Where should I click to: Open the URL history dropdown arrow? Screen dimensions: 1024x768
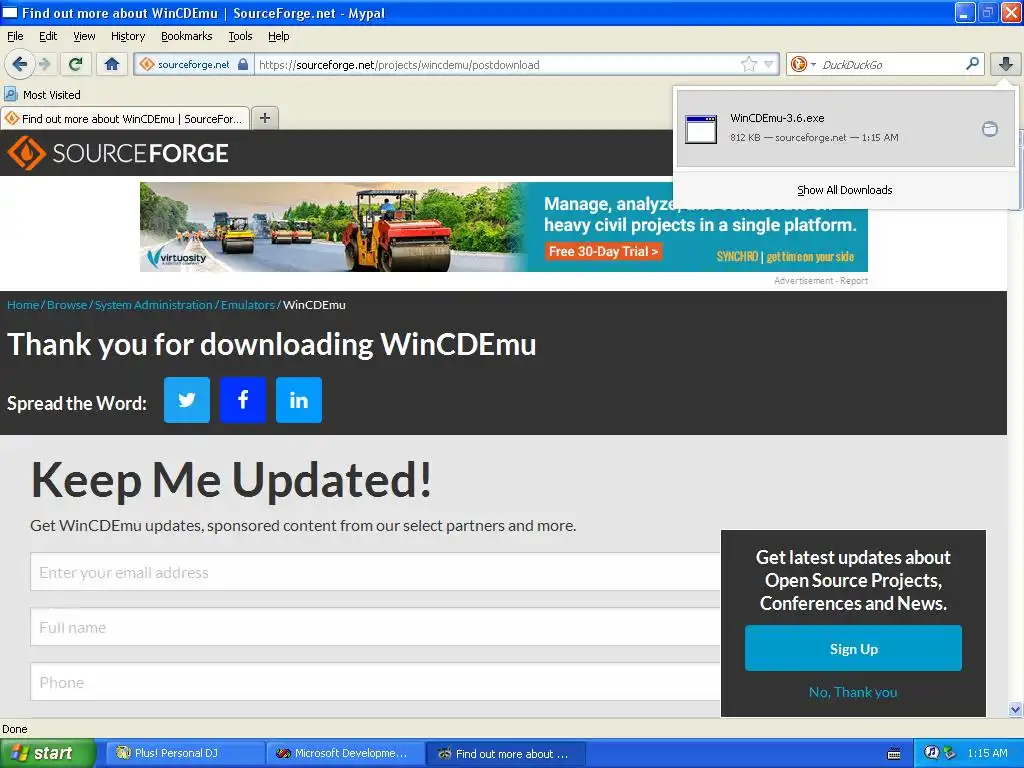coord(769,64)
